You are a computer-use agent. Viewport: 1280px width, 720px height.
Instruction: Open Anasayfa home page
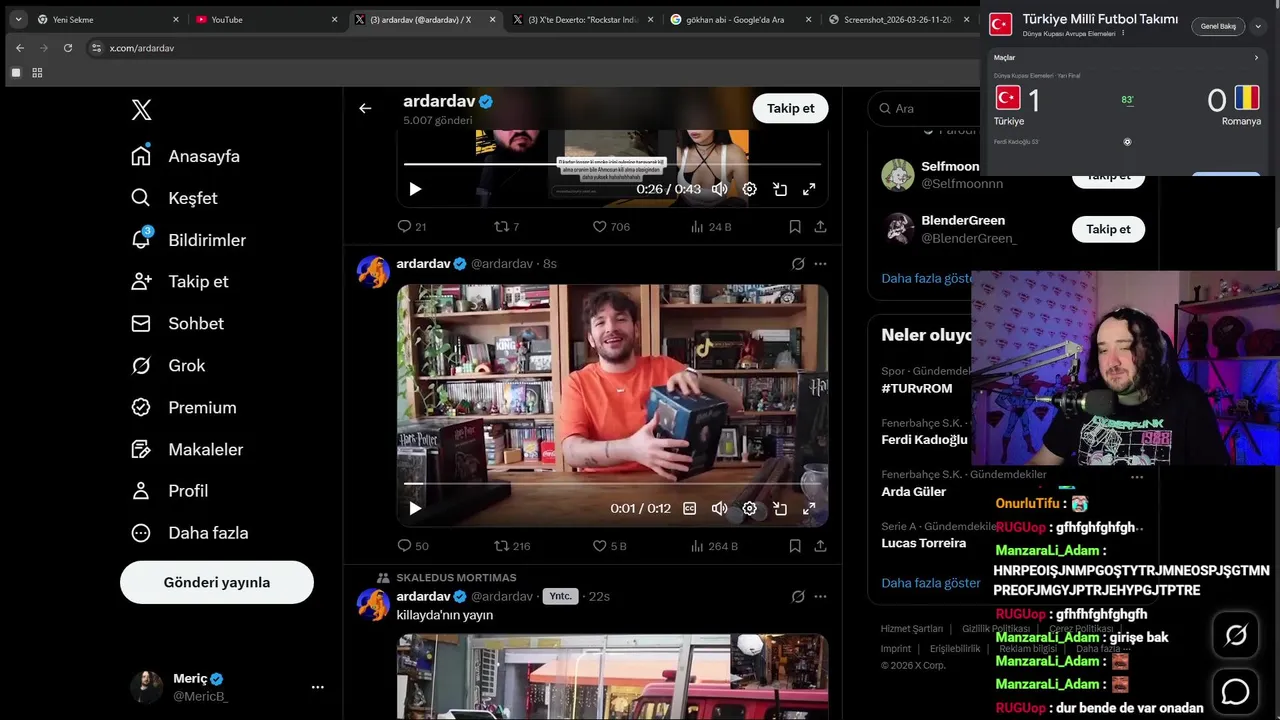[186, 156]
